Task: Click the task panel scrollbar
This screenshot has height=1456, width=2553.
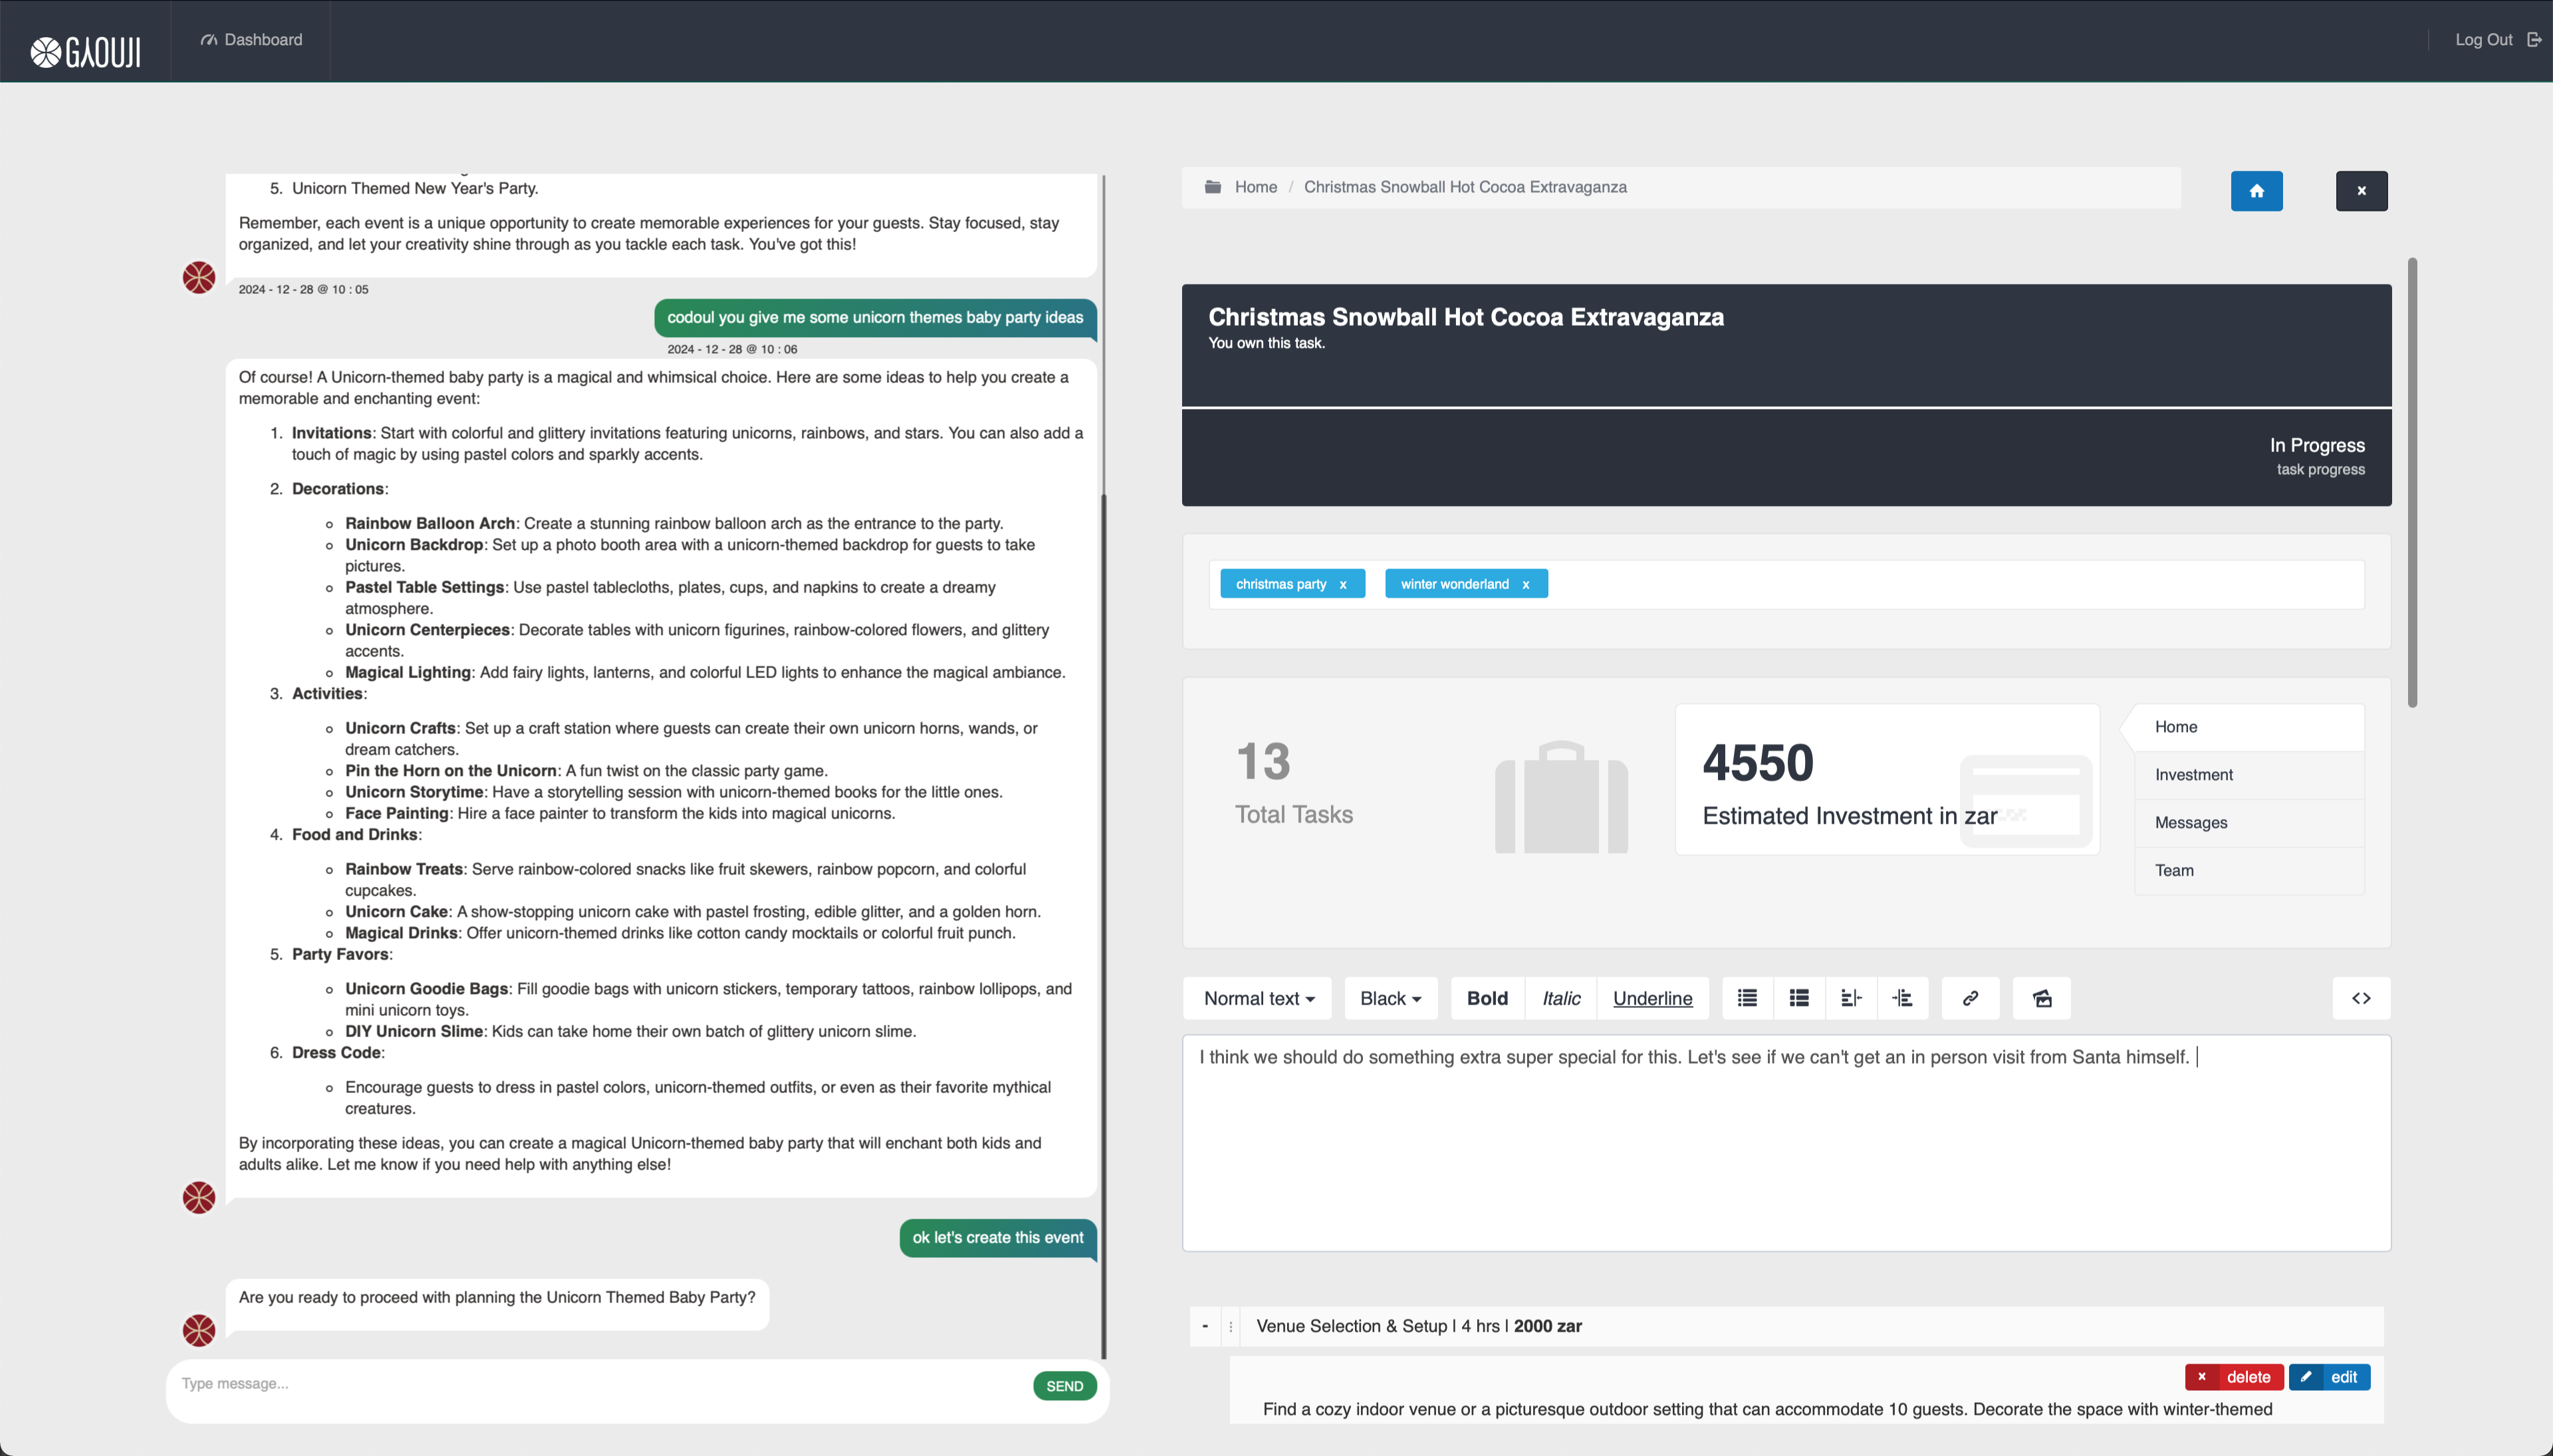Action: pos(2412,483)
